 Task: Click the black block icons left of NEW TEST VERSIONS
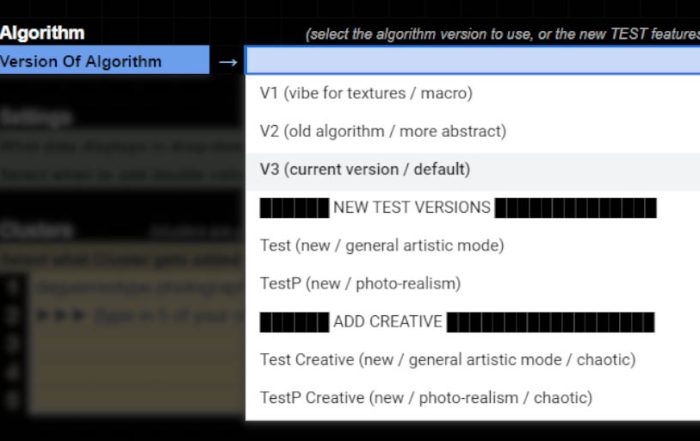pyautogui.click(x=294, y=208)
